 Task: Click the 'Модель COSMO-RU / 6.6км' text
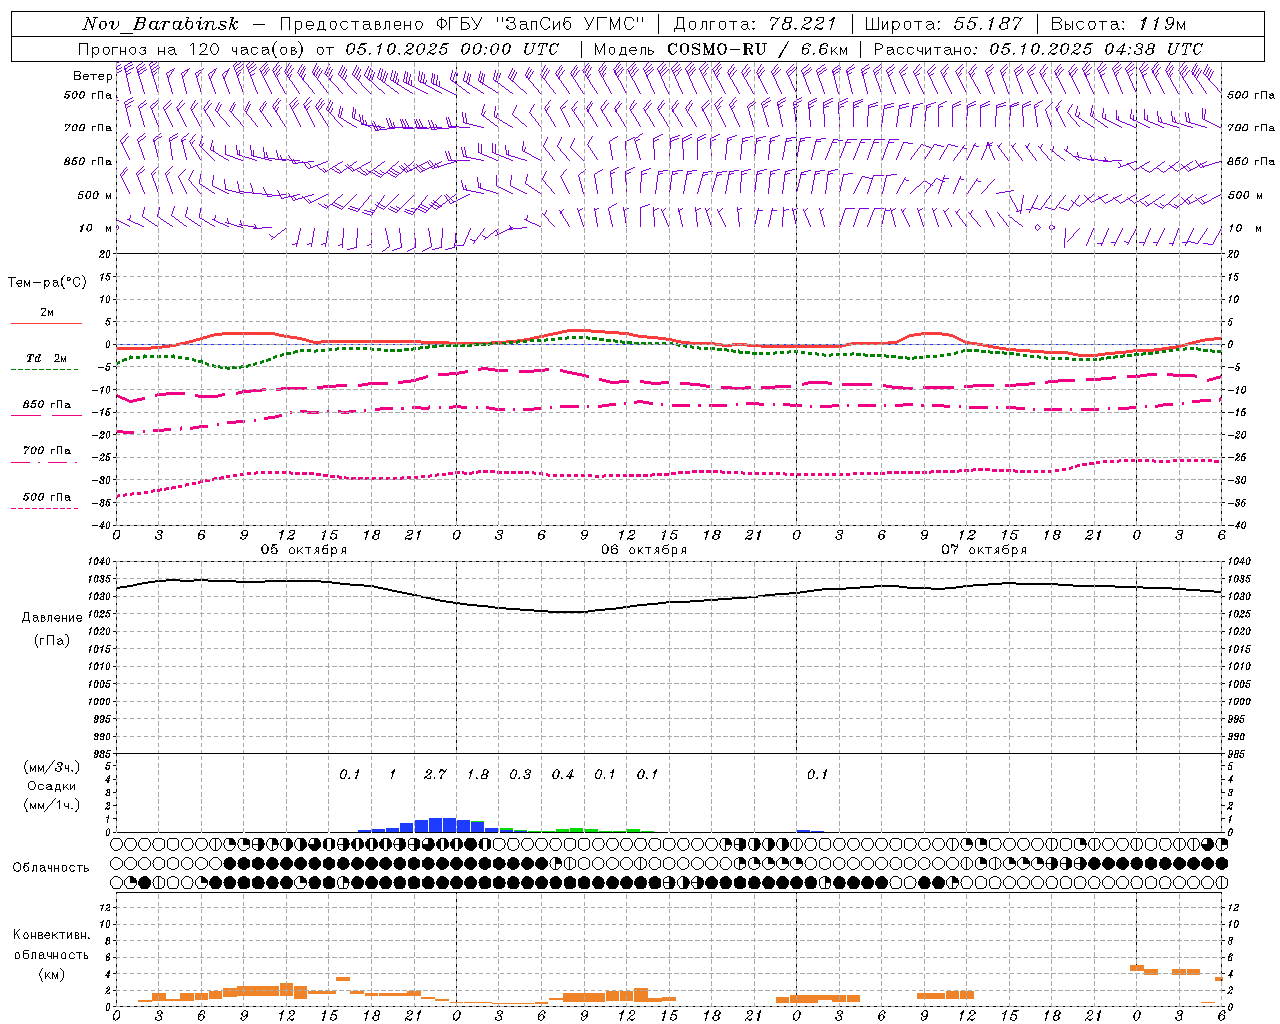click(721, 49)
